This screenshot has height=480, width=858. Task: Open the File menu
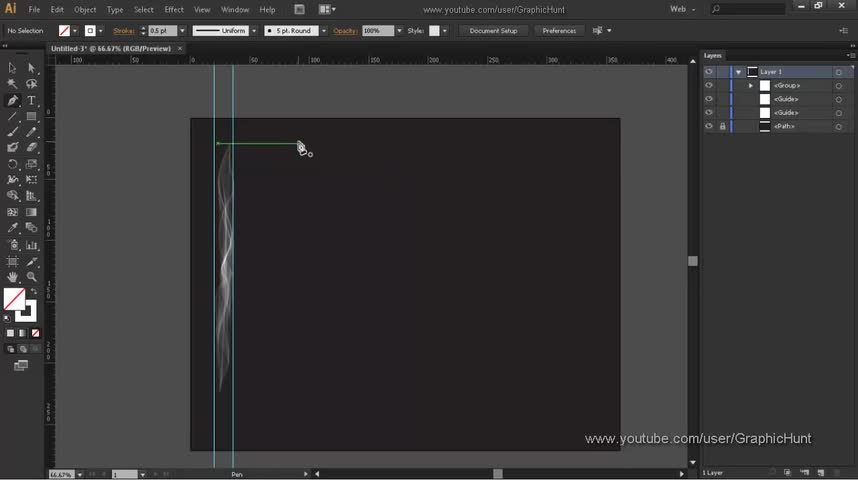tap(34, 10)
